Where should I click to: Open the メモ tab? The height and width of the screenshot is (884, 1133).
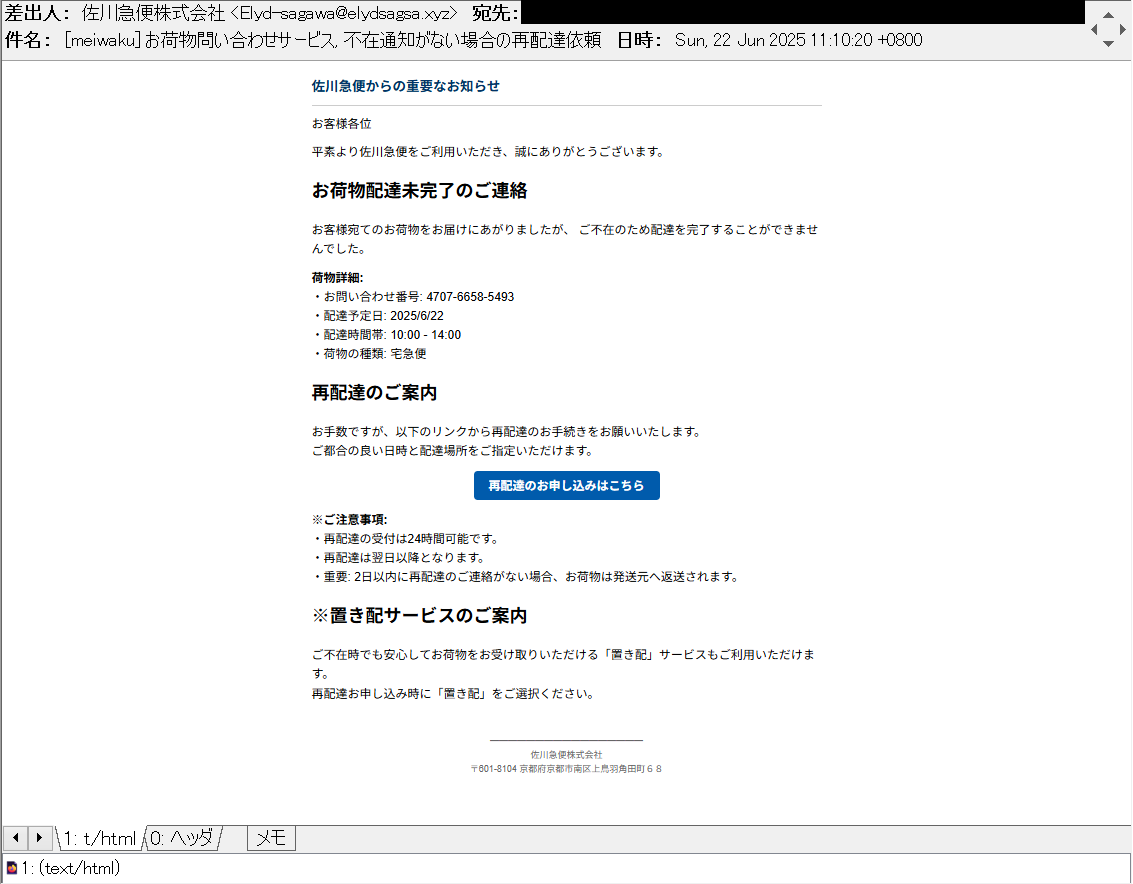coord(271,838)
